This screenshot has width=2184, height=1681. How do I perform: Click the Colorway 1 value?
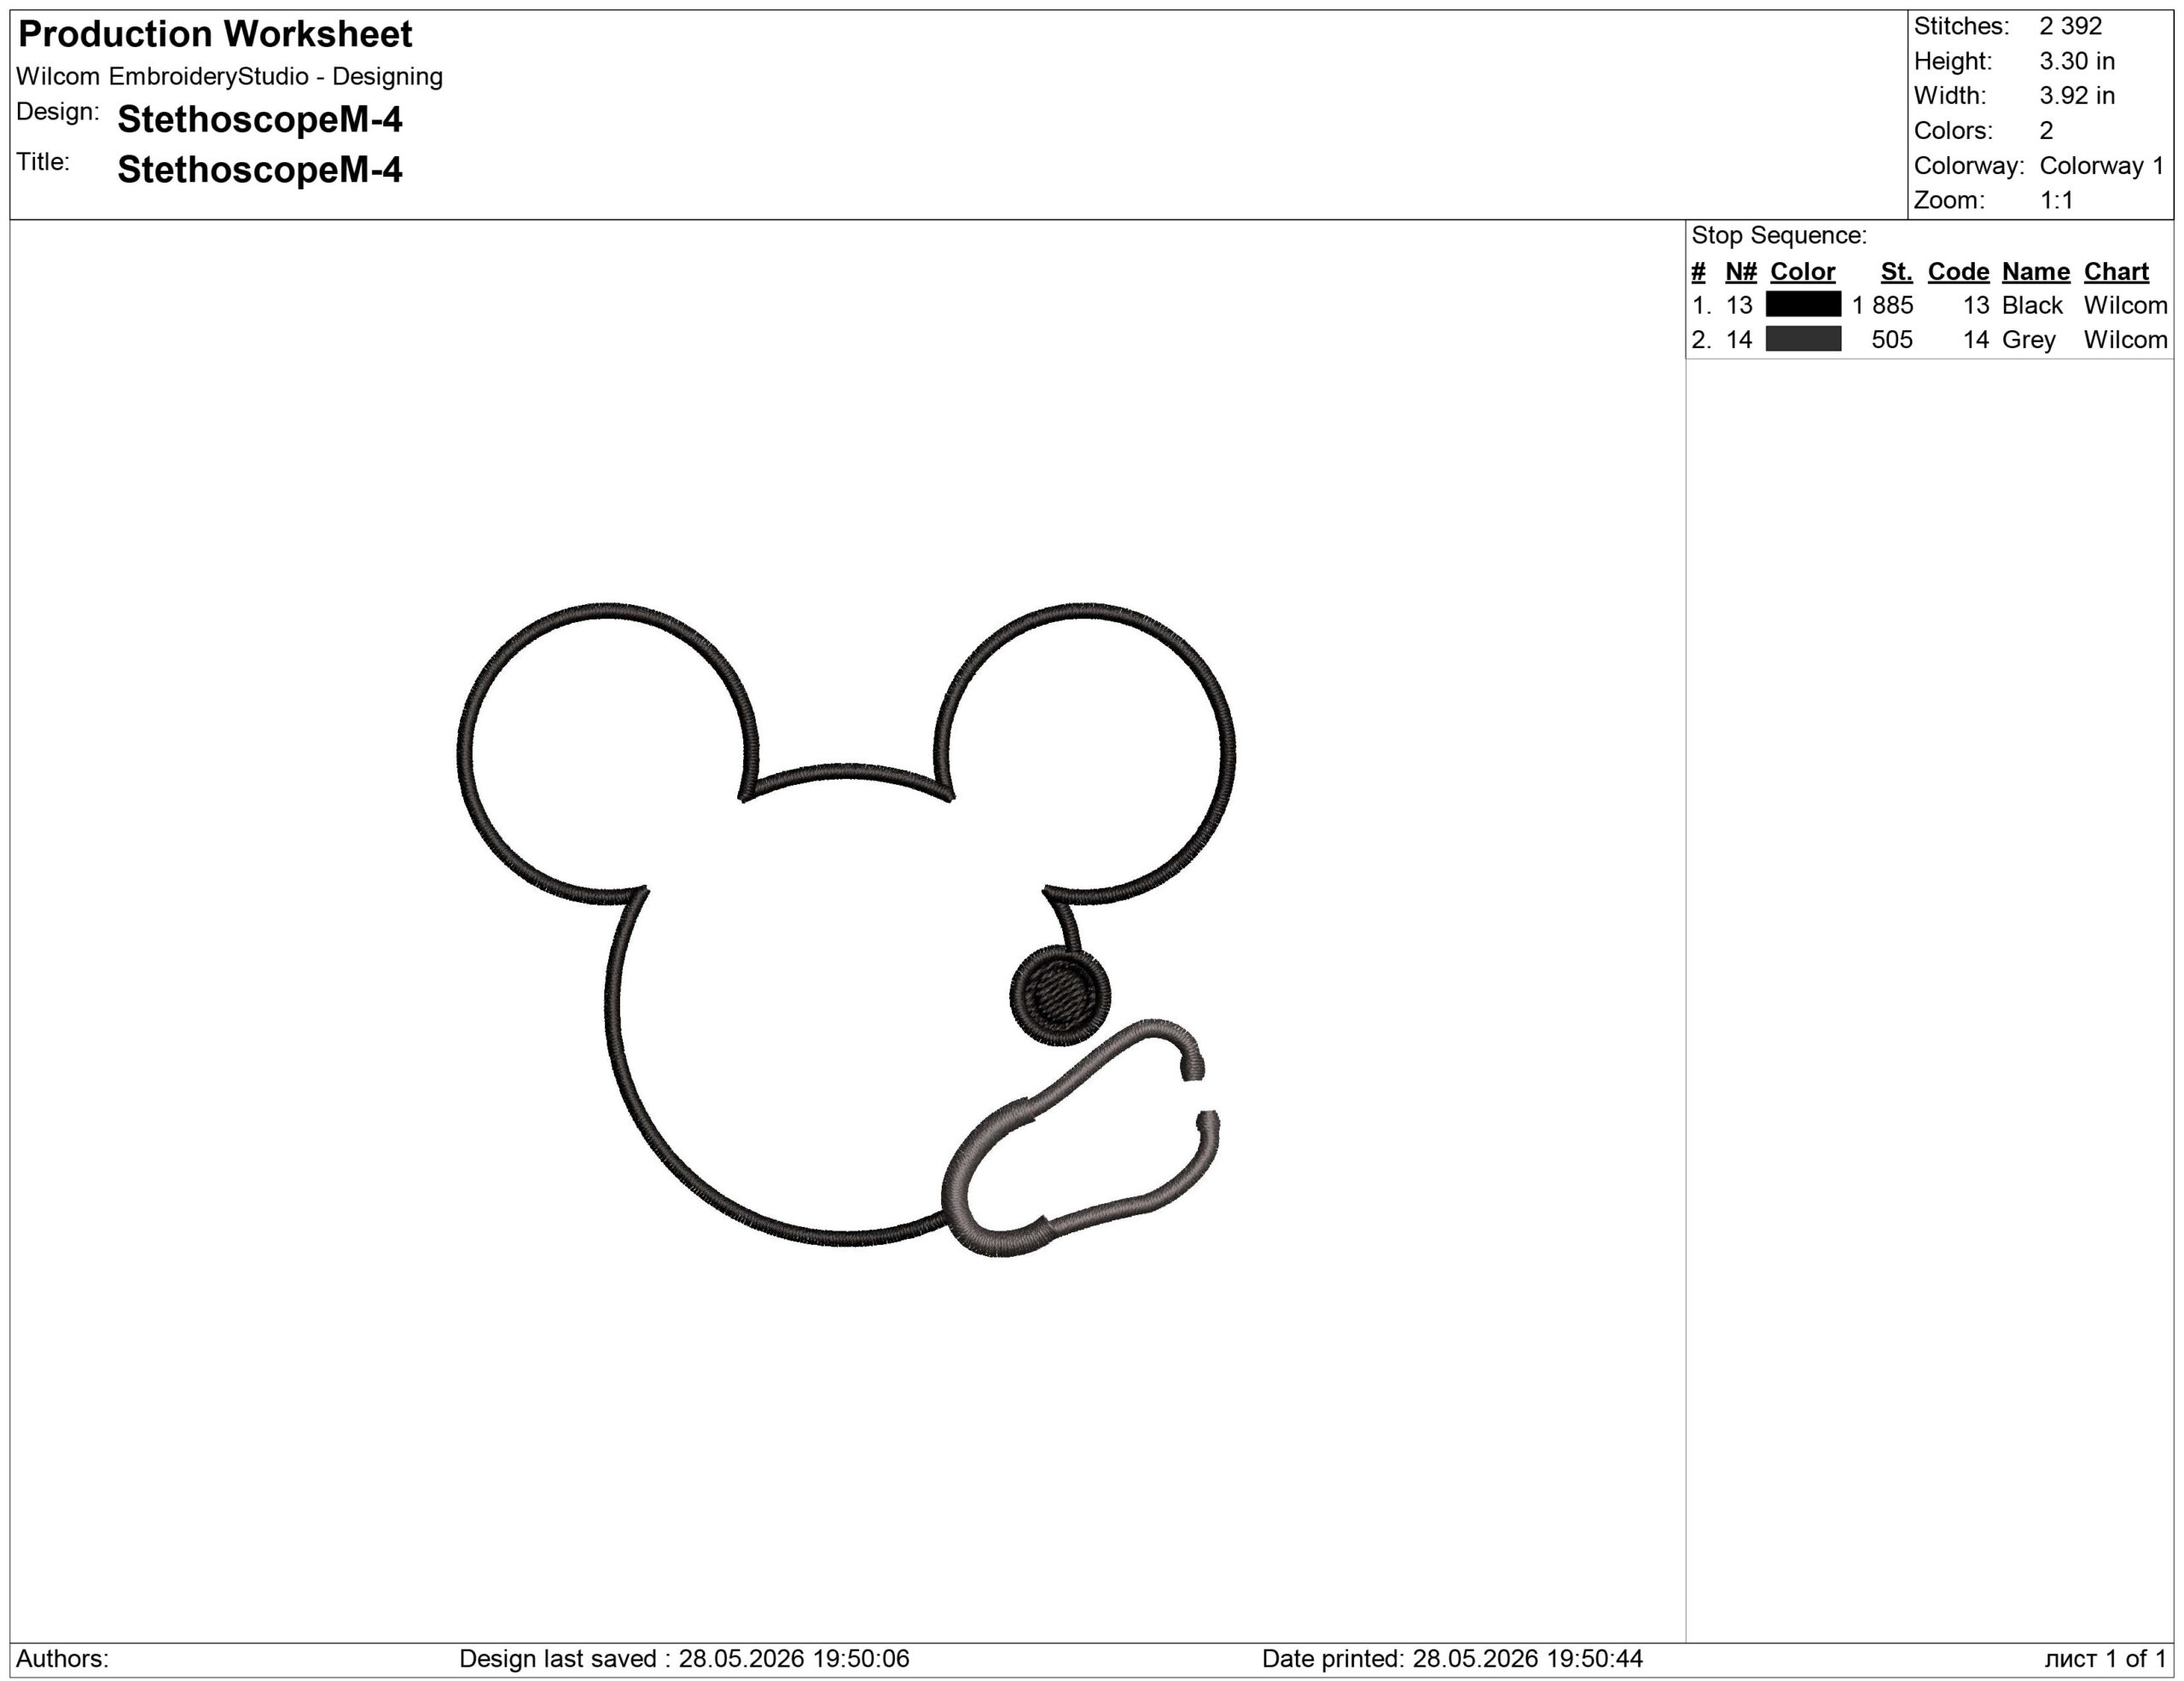tap(2101, 165)
